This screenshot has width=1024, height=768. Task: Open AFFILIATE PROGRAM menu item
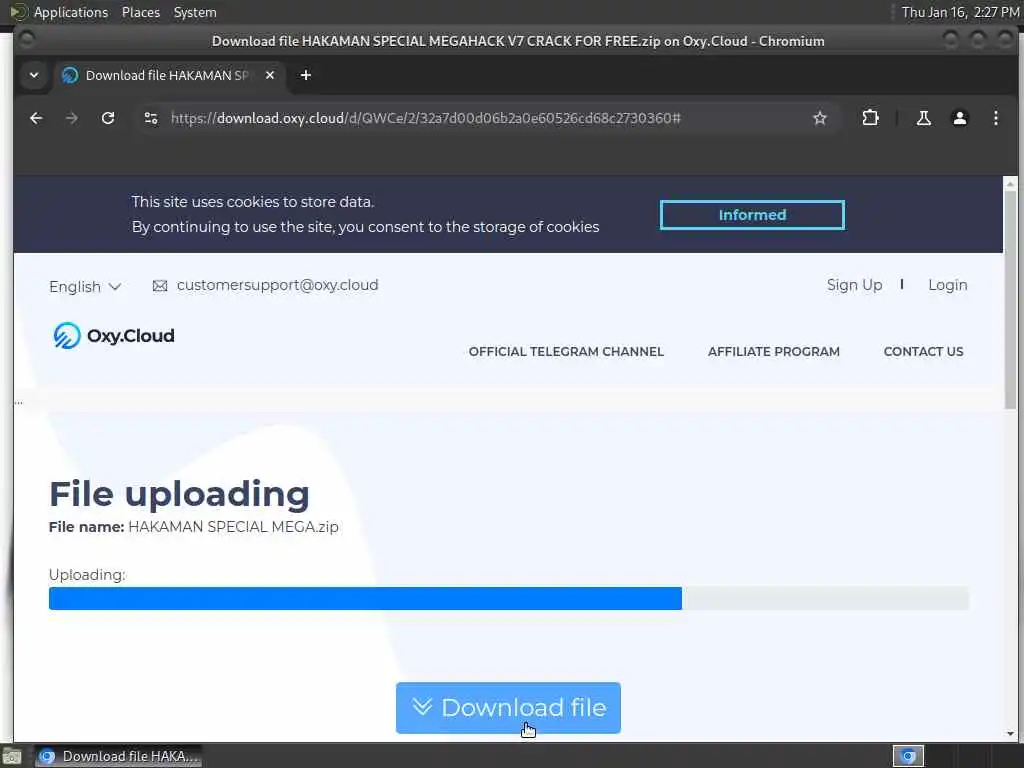[x=774, y=352]
